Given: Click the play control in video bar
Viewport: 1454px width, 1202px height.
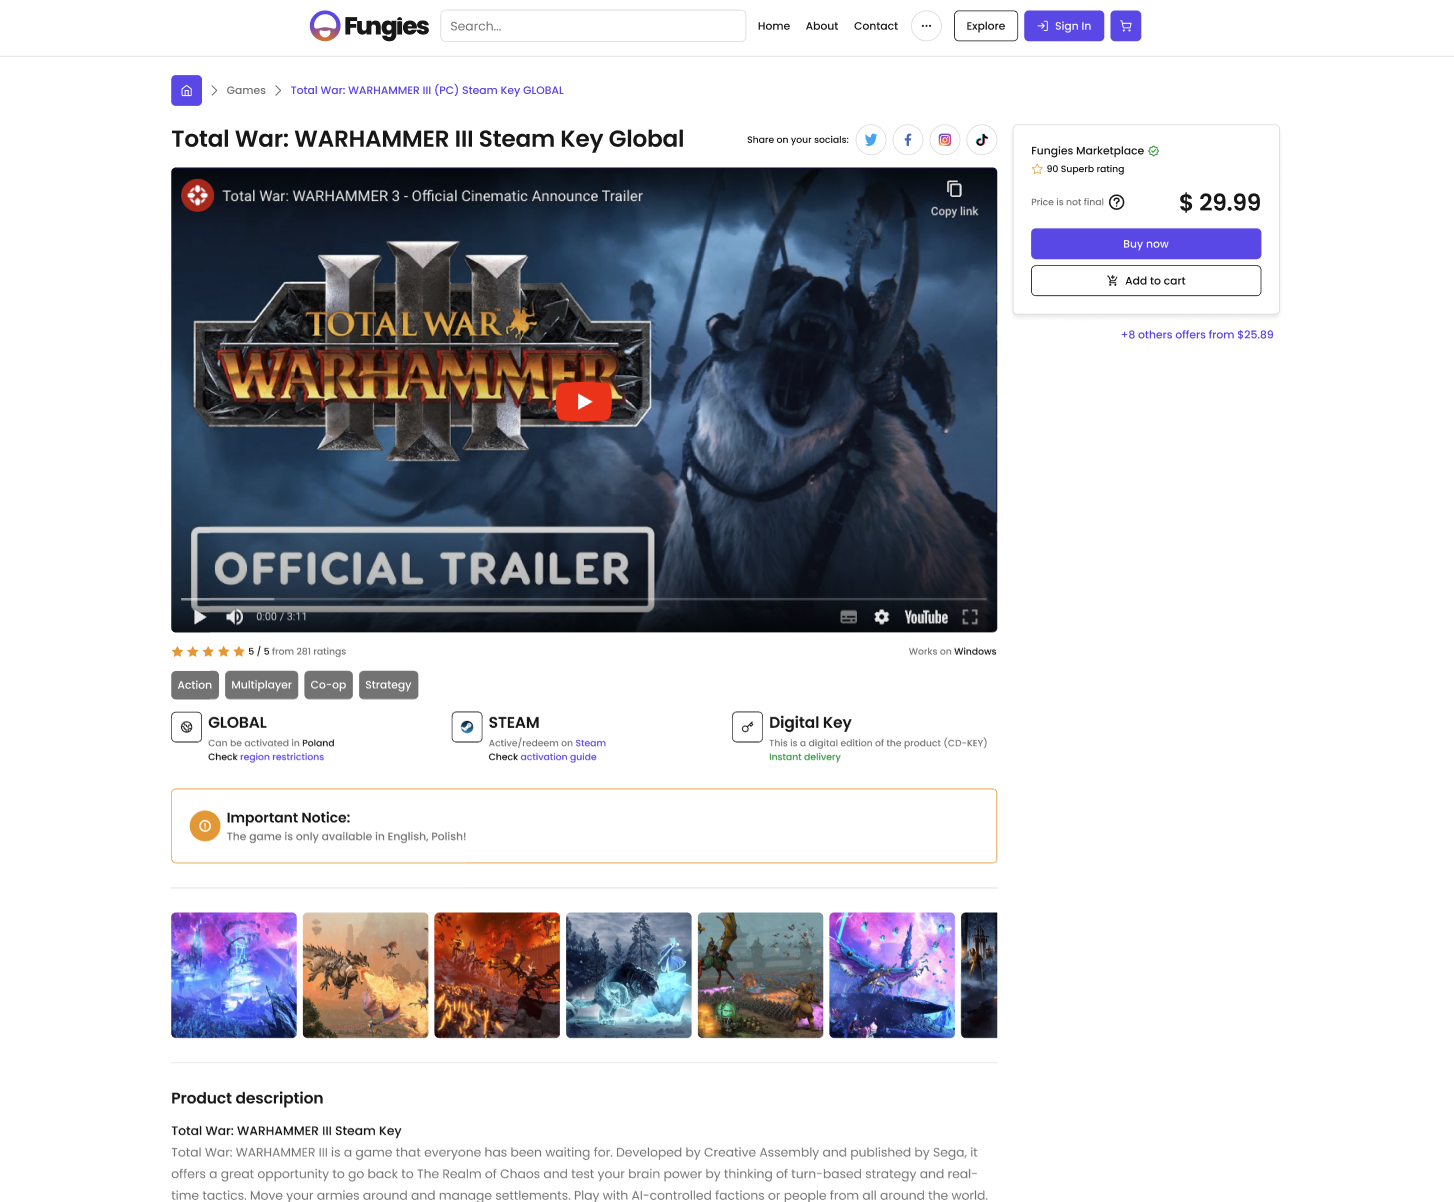Looking at the screenshot, I should (x=200, y=617).
